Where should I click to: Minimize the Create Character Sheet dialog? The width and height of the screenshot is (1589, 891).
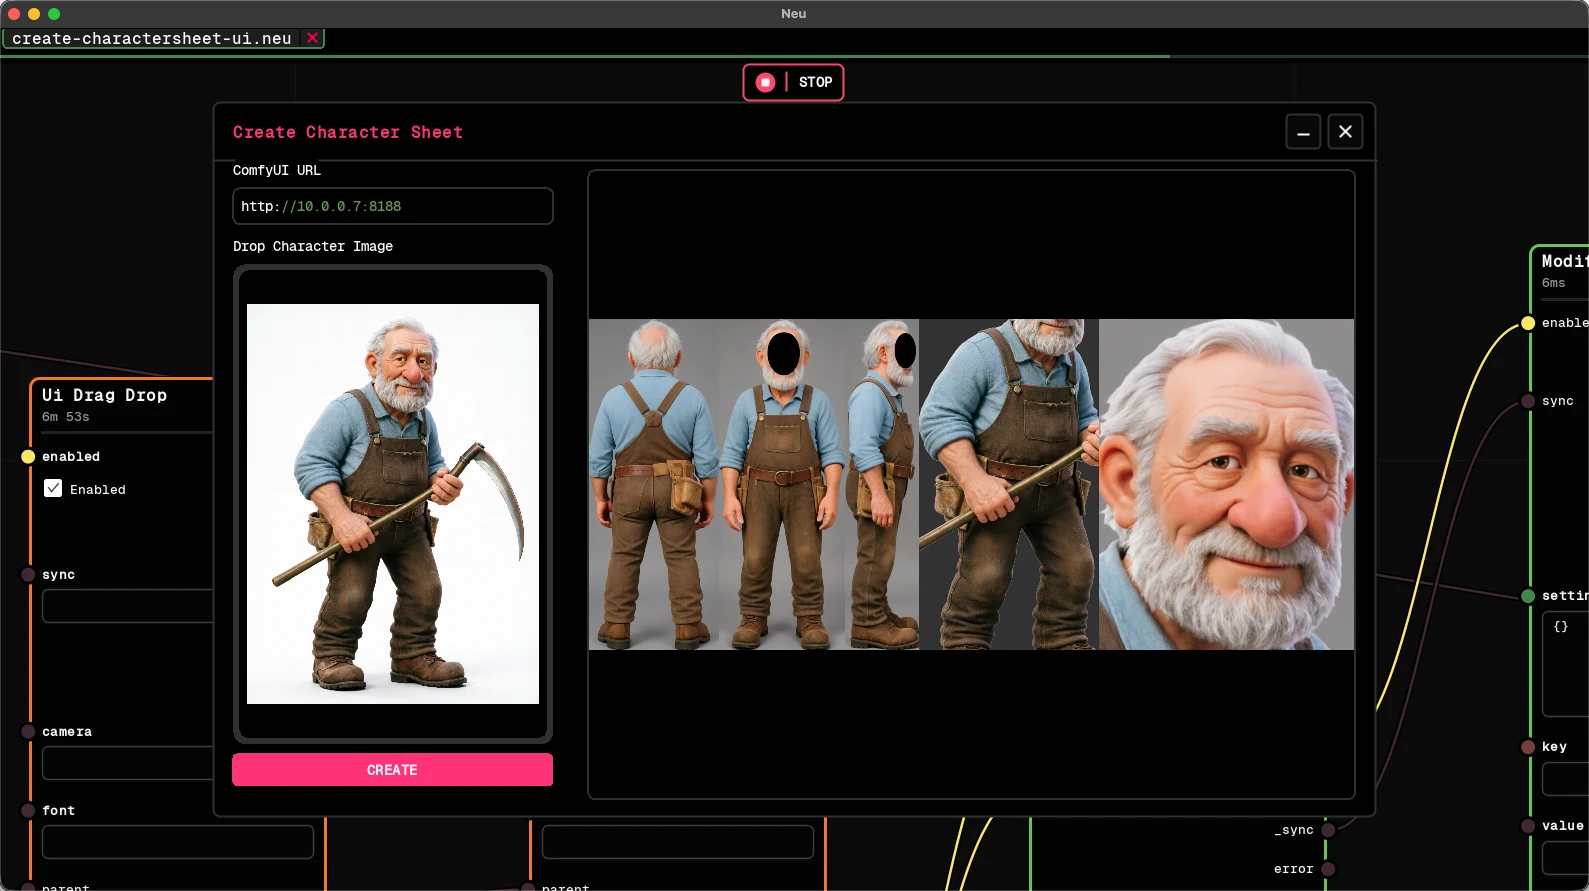1303,132
